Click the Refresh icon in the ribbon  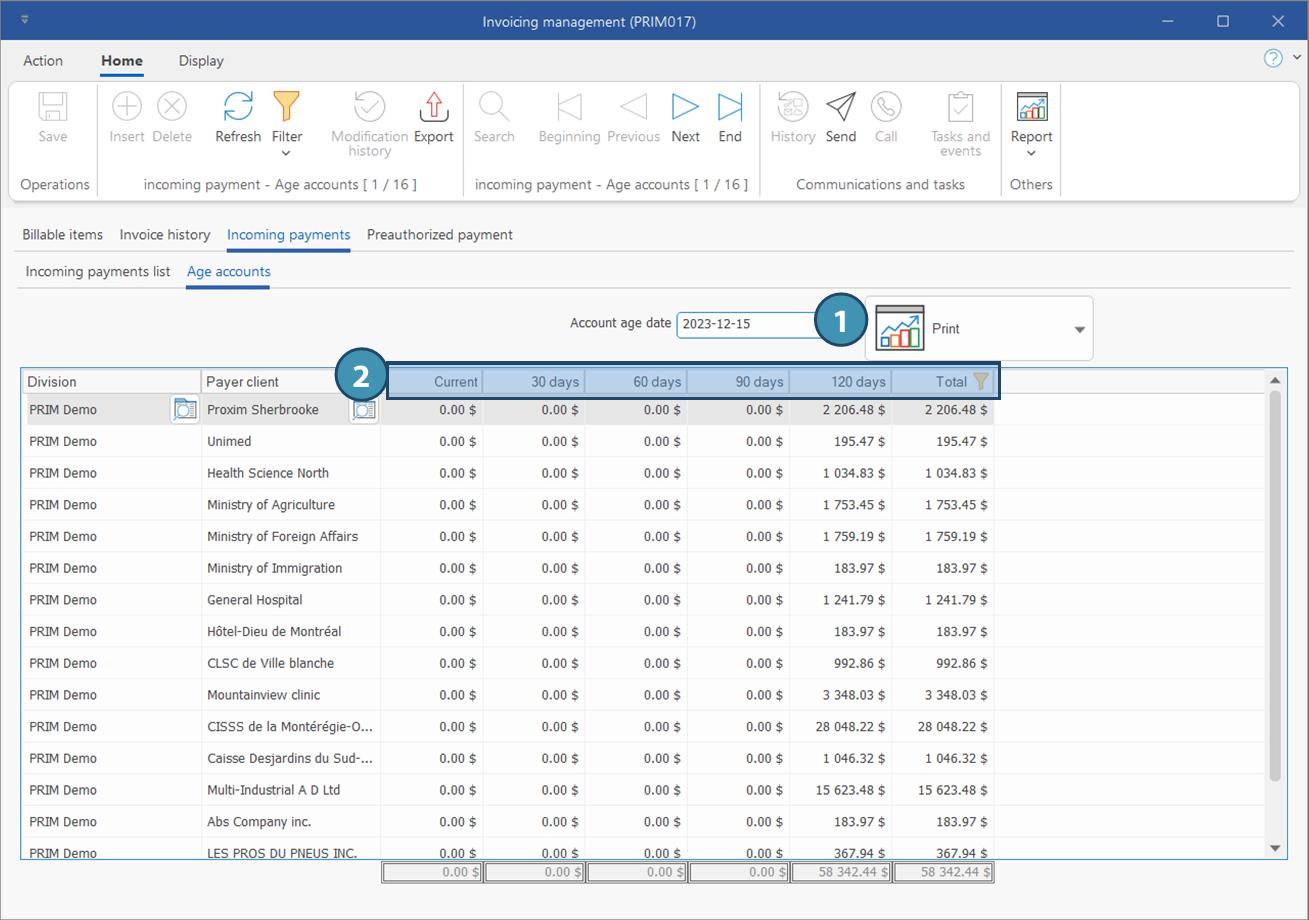click(238, 107)
